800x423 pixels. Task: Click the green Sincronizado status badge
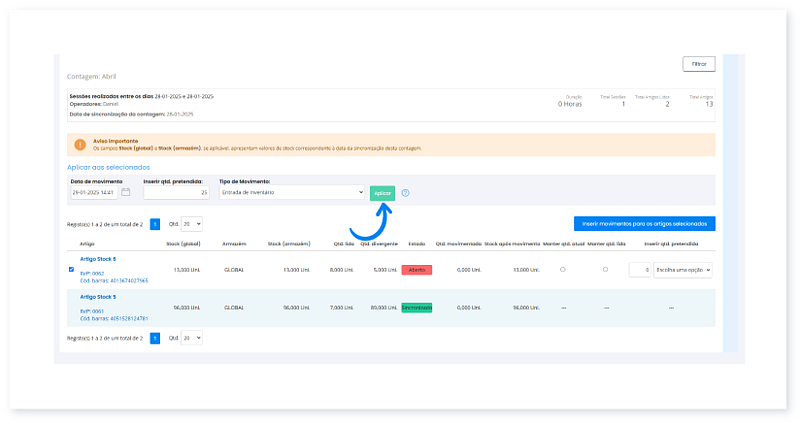417,308
